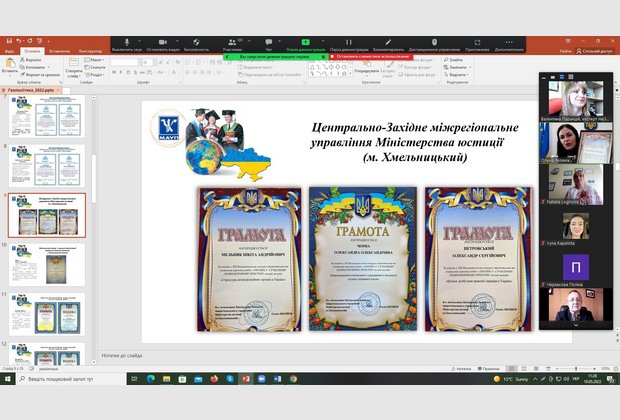The image size is (620, 420).
Task: Save presentation from Quick Access toolbar
Action: pos(9,41)
